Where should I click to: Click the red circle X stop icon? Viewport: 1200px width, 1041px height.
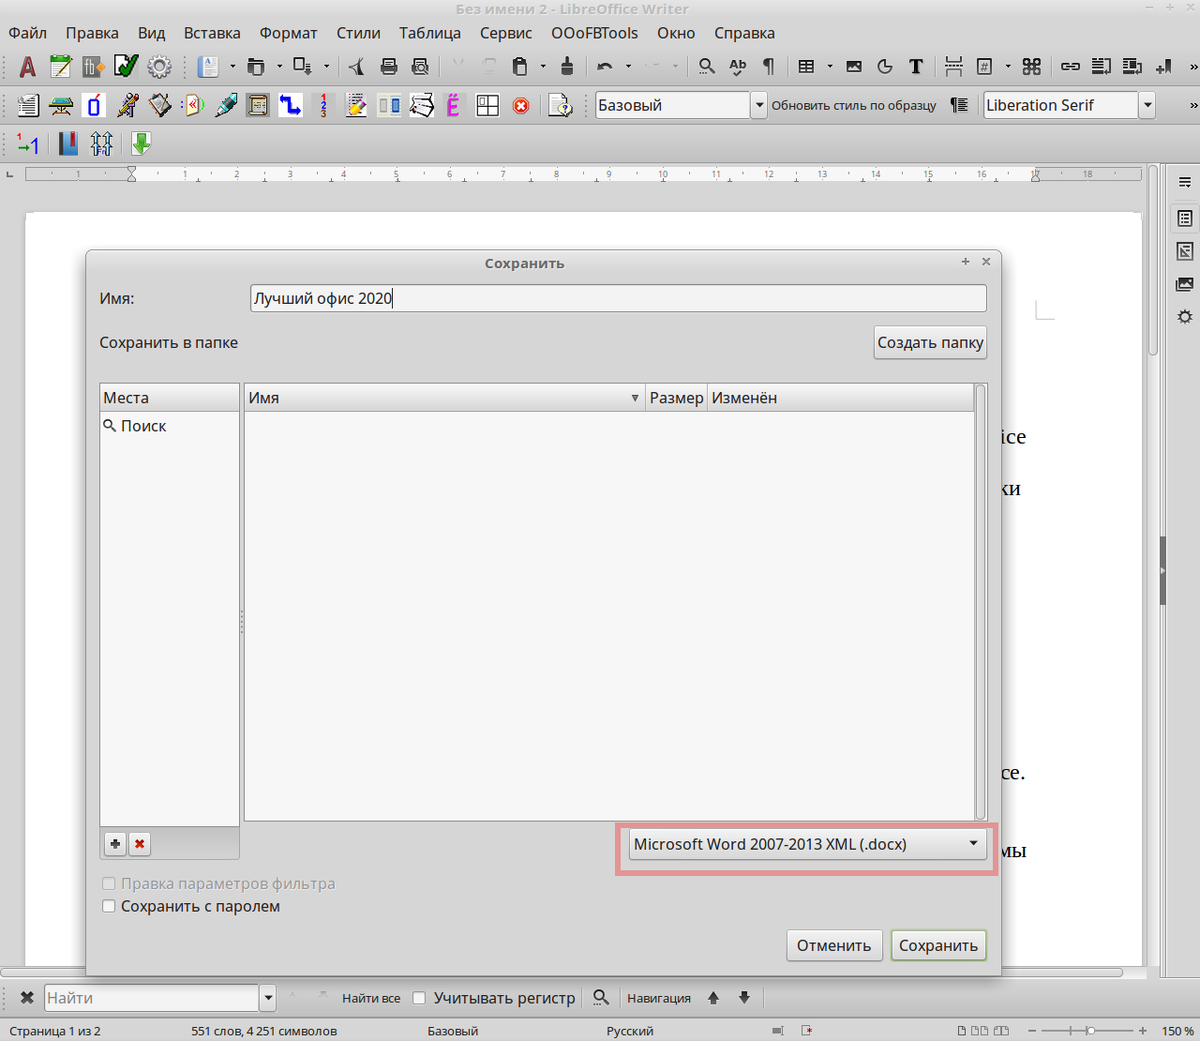(x=521, y=105)
